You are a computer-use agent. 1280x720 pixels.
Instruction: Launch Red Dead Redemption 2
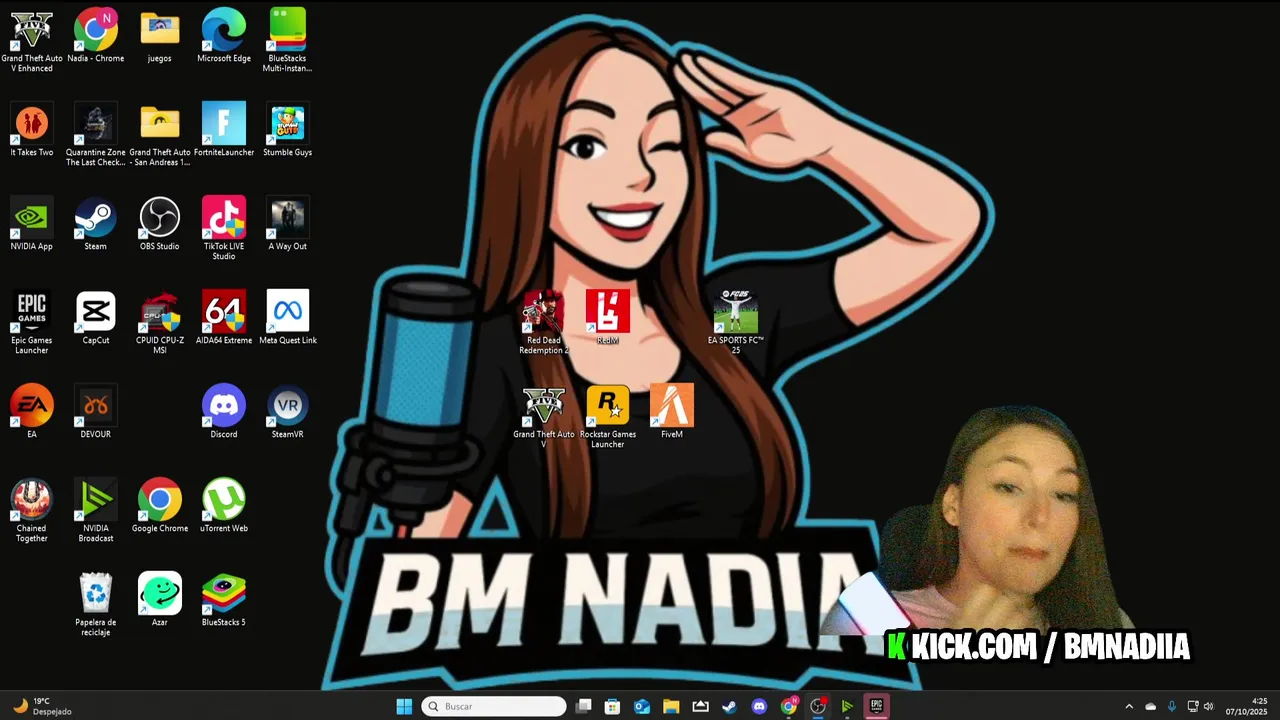[544, 323]
